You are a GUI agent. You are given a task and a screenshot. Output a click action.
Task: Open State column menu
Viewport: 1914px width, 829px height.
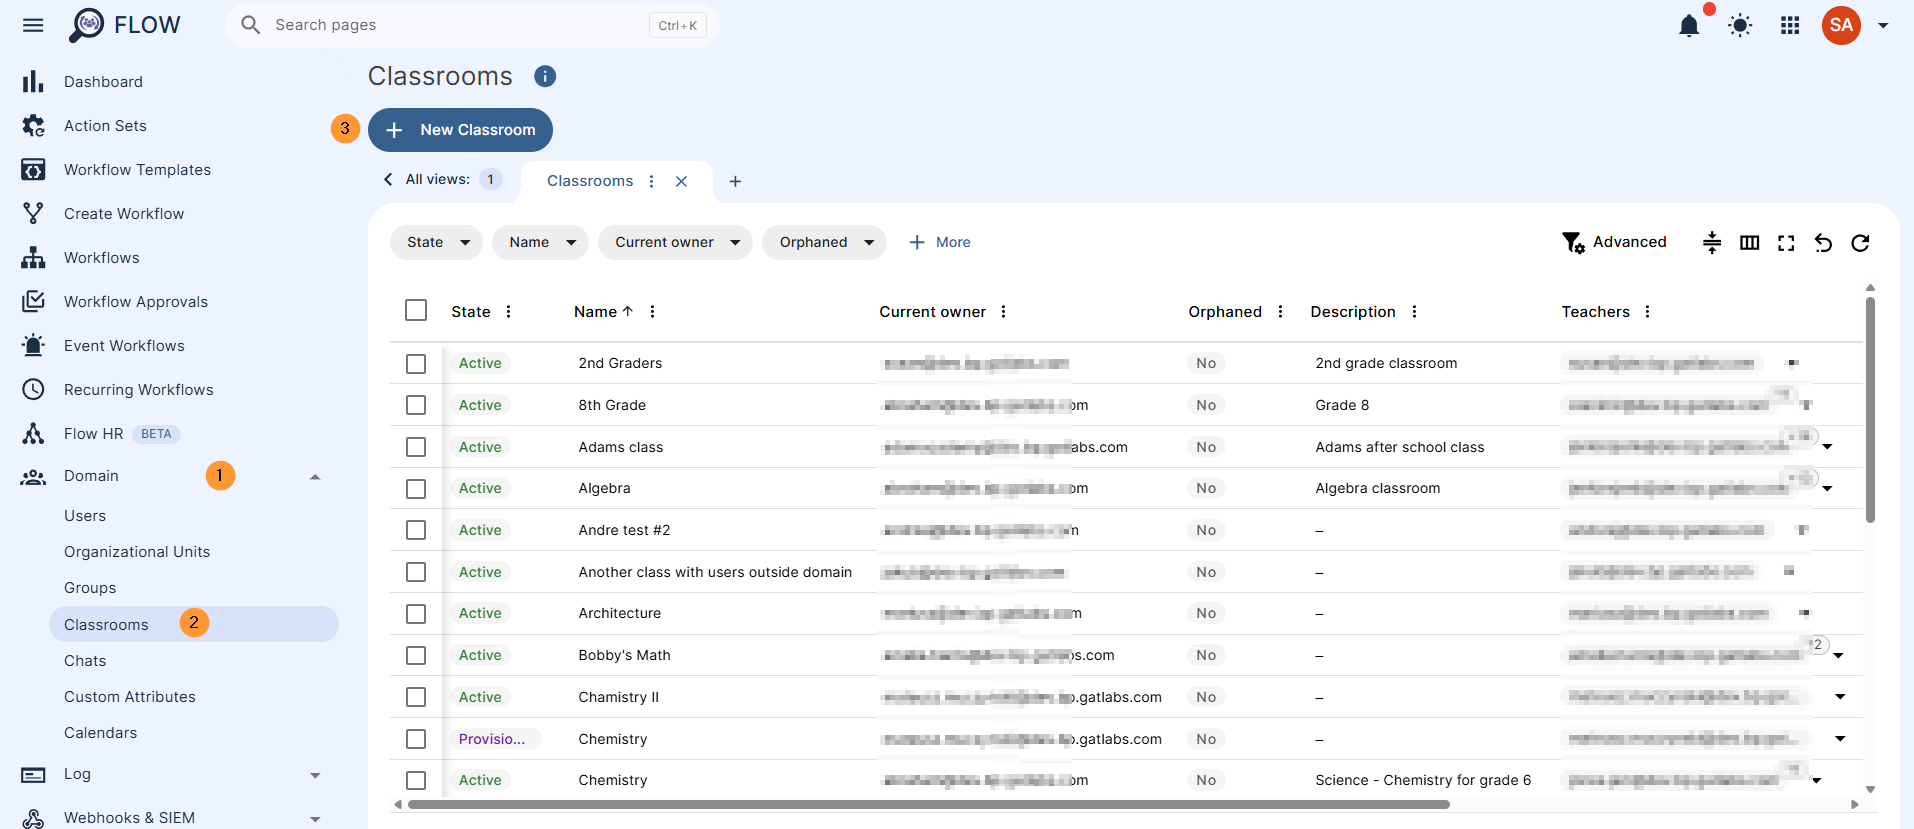508,312
